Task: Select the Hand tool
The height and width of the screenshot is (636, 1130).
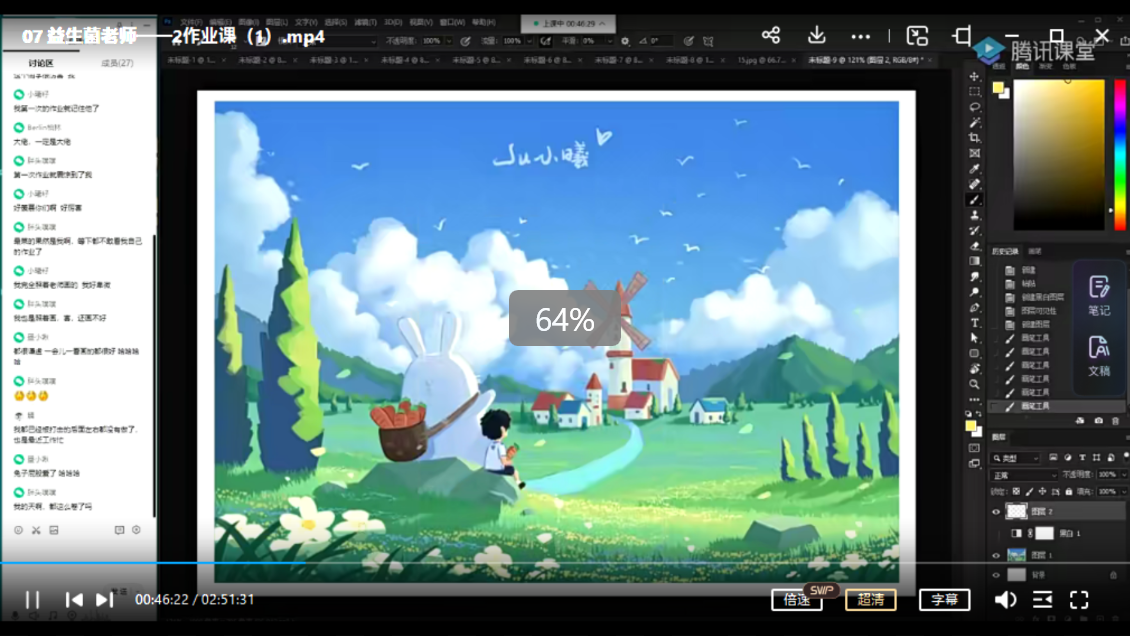Action: [974, 369]
